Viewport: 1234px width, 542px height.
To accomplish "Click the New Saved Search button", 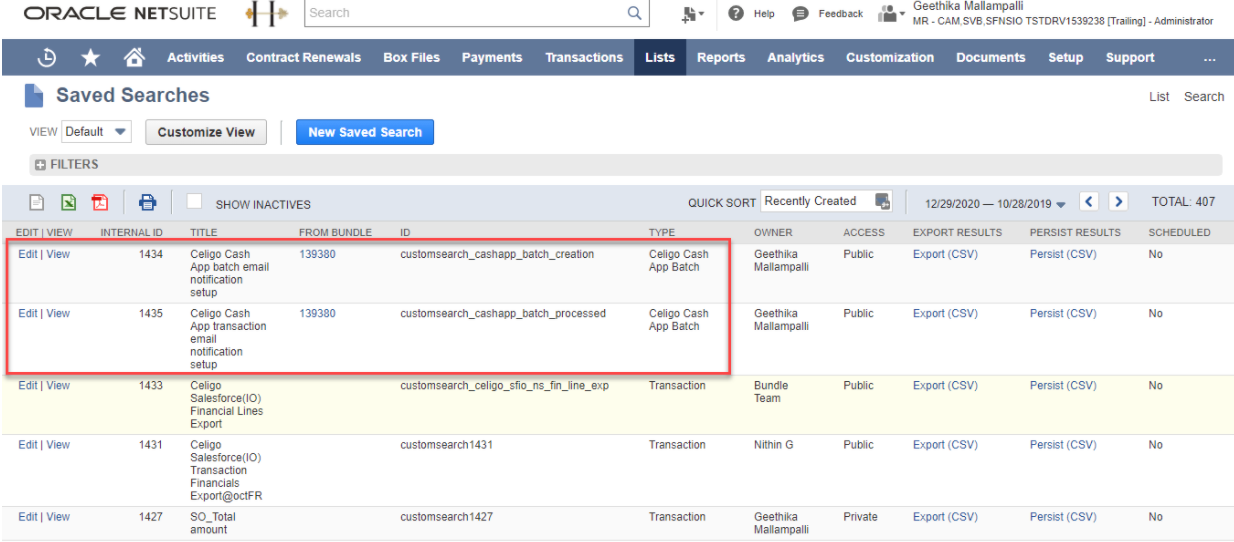I will 365,132.
